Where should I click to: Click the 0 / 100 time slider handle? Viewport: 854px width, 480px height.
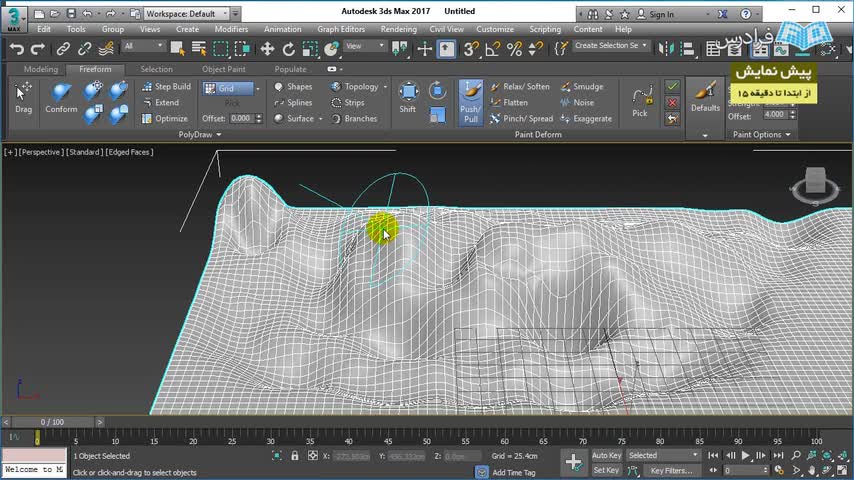coord(52,422)
